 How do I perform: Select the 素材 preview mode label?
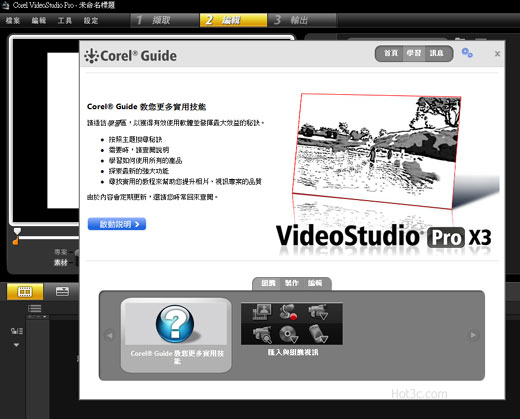(x=61, y=263)
